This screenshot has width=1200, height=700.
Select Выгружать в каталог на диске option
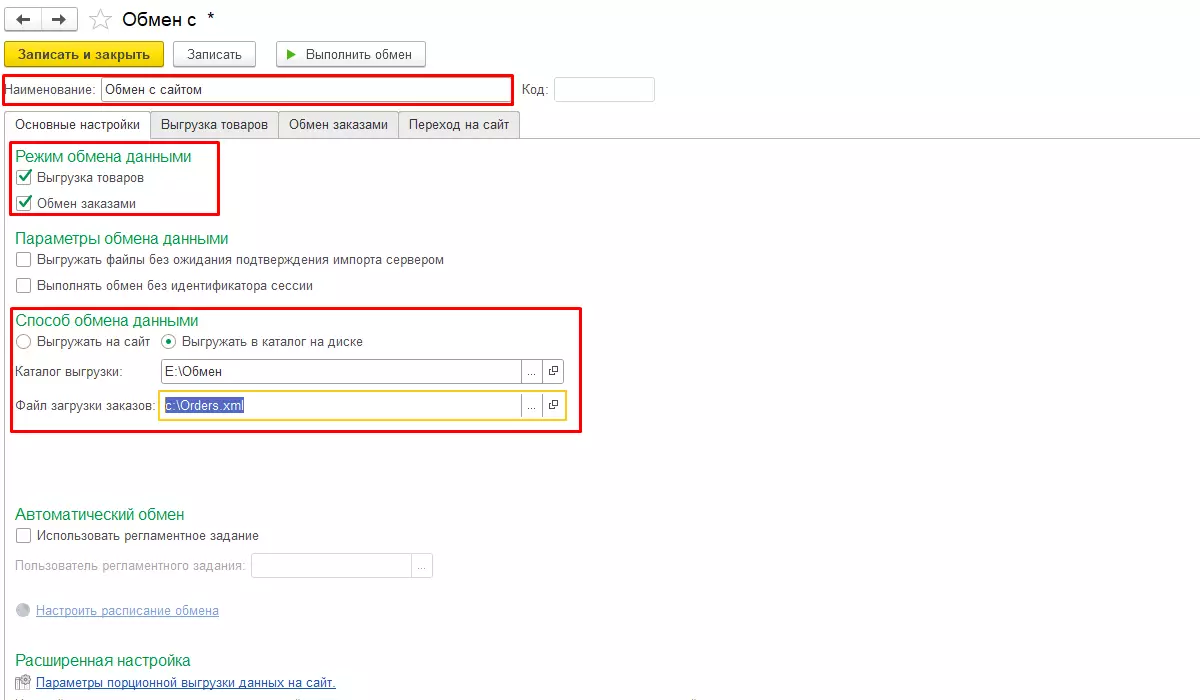point(169,342)
